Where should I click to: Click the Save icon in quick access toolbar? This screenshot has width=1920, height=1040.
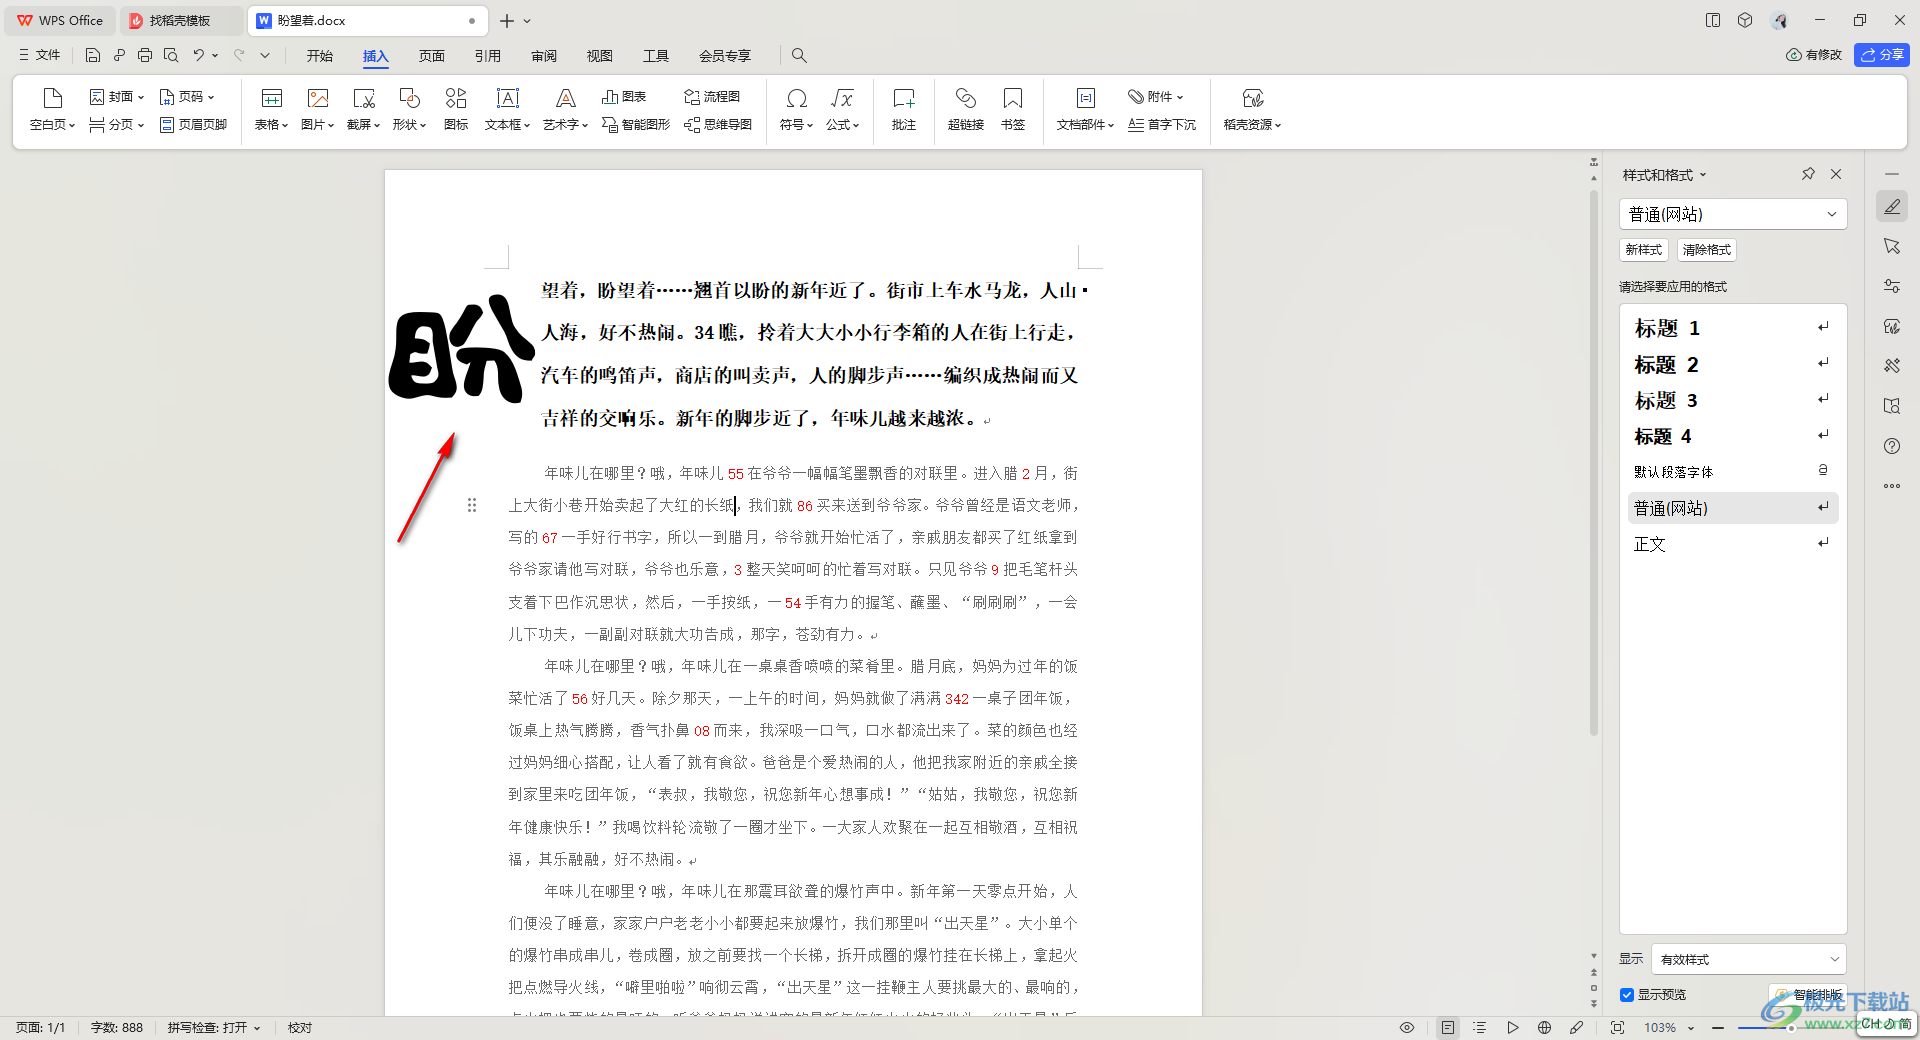(93, 55)
